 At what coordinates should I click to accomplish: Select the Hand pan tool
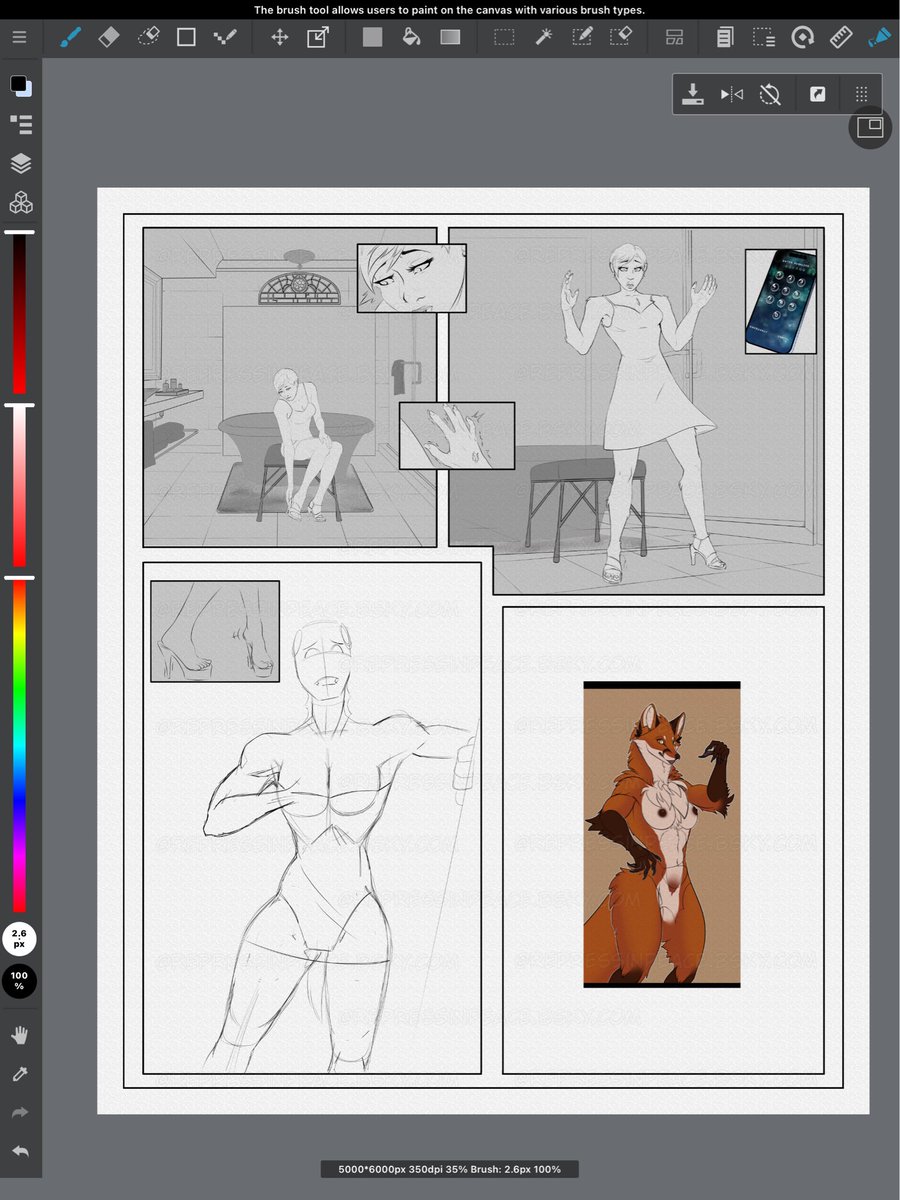pos(20,1035)
